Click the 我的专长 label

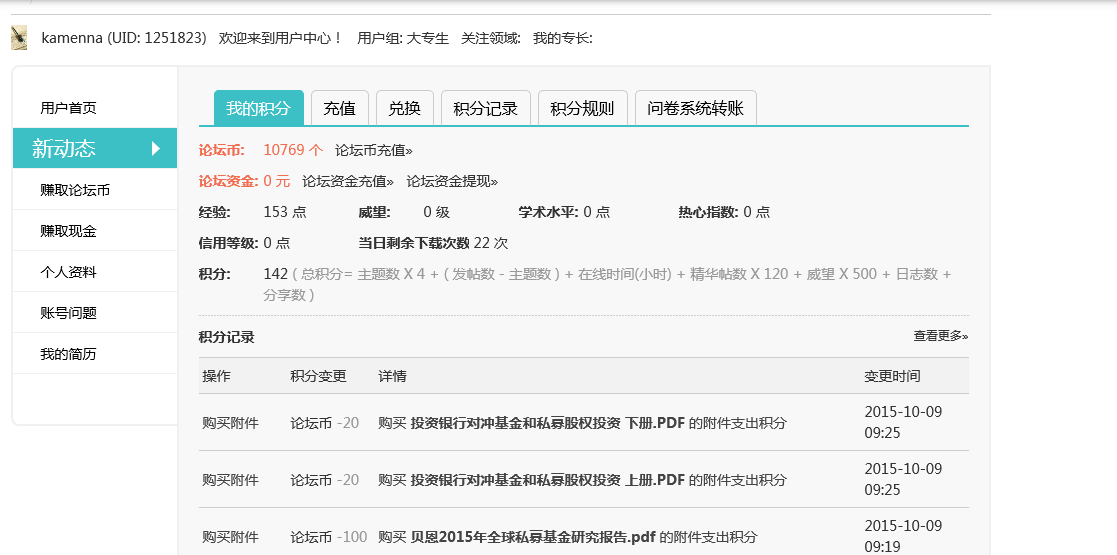click(563, 38)
